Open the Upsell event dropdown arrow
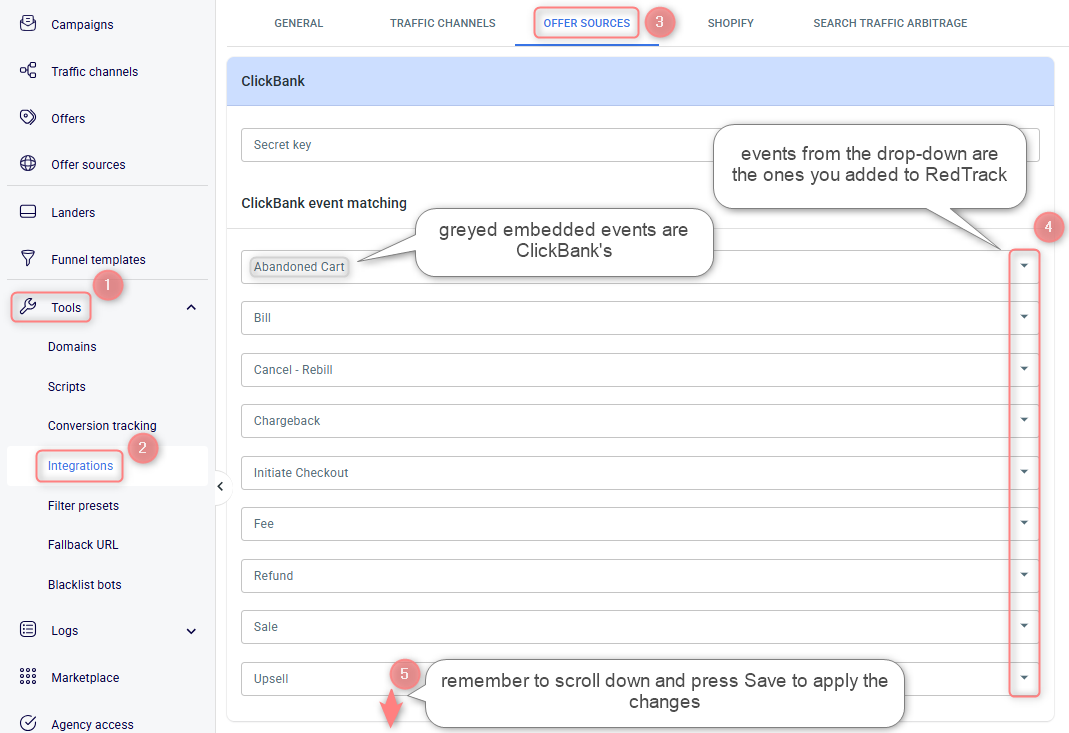 pyautogui.click(x=1024, y=678)
